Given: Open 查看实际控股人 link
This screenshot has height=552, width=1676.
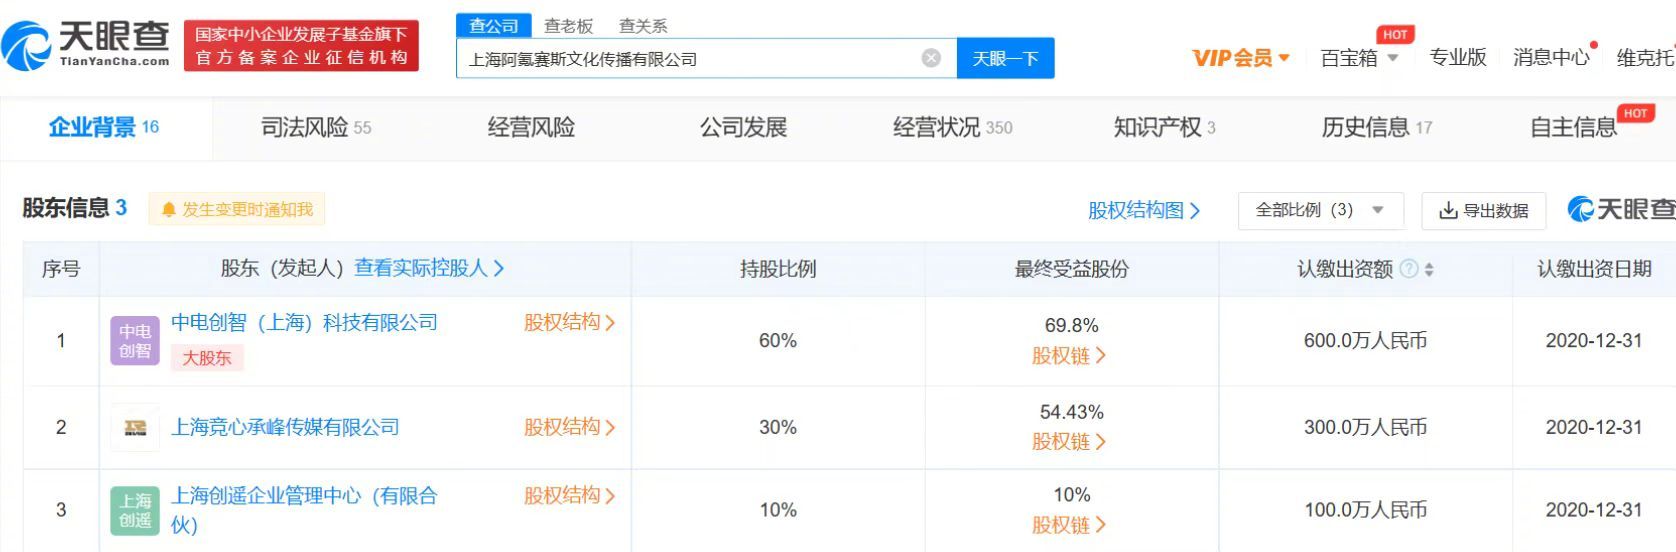Looking at the screenshot, I should coord(429,268).
